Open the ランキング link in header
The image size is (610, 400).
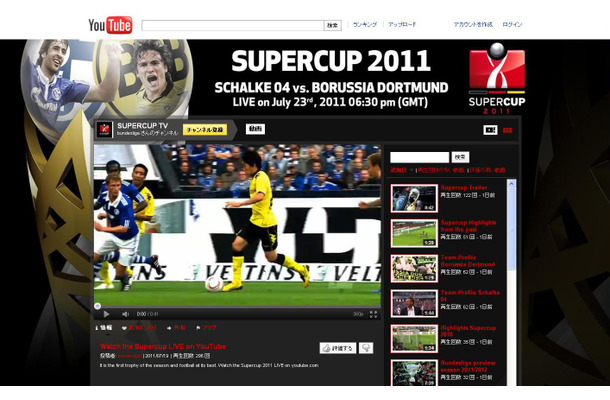click(x=365, y=24)
